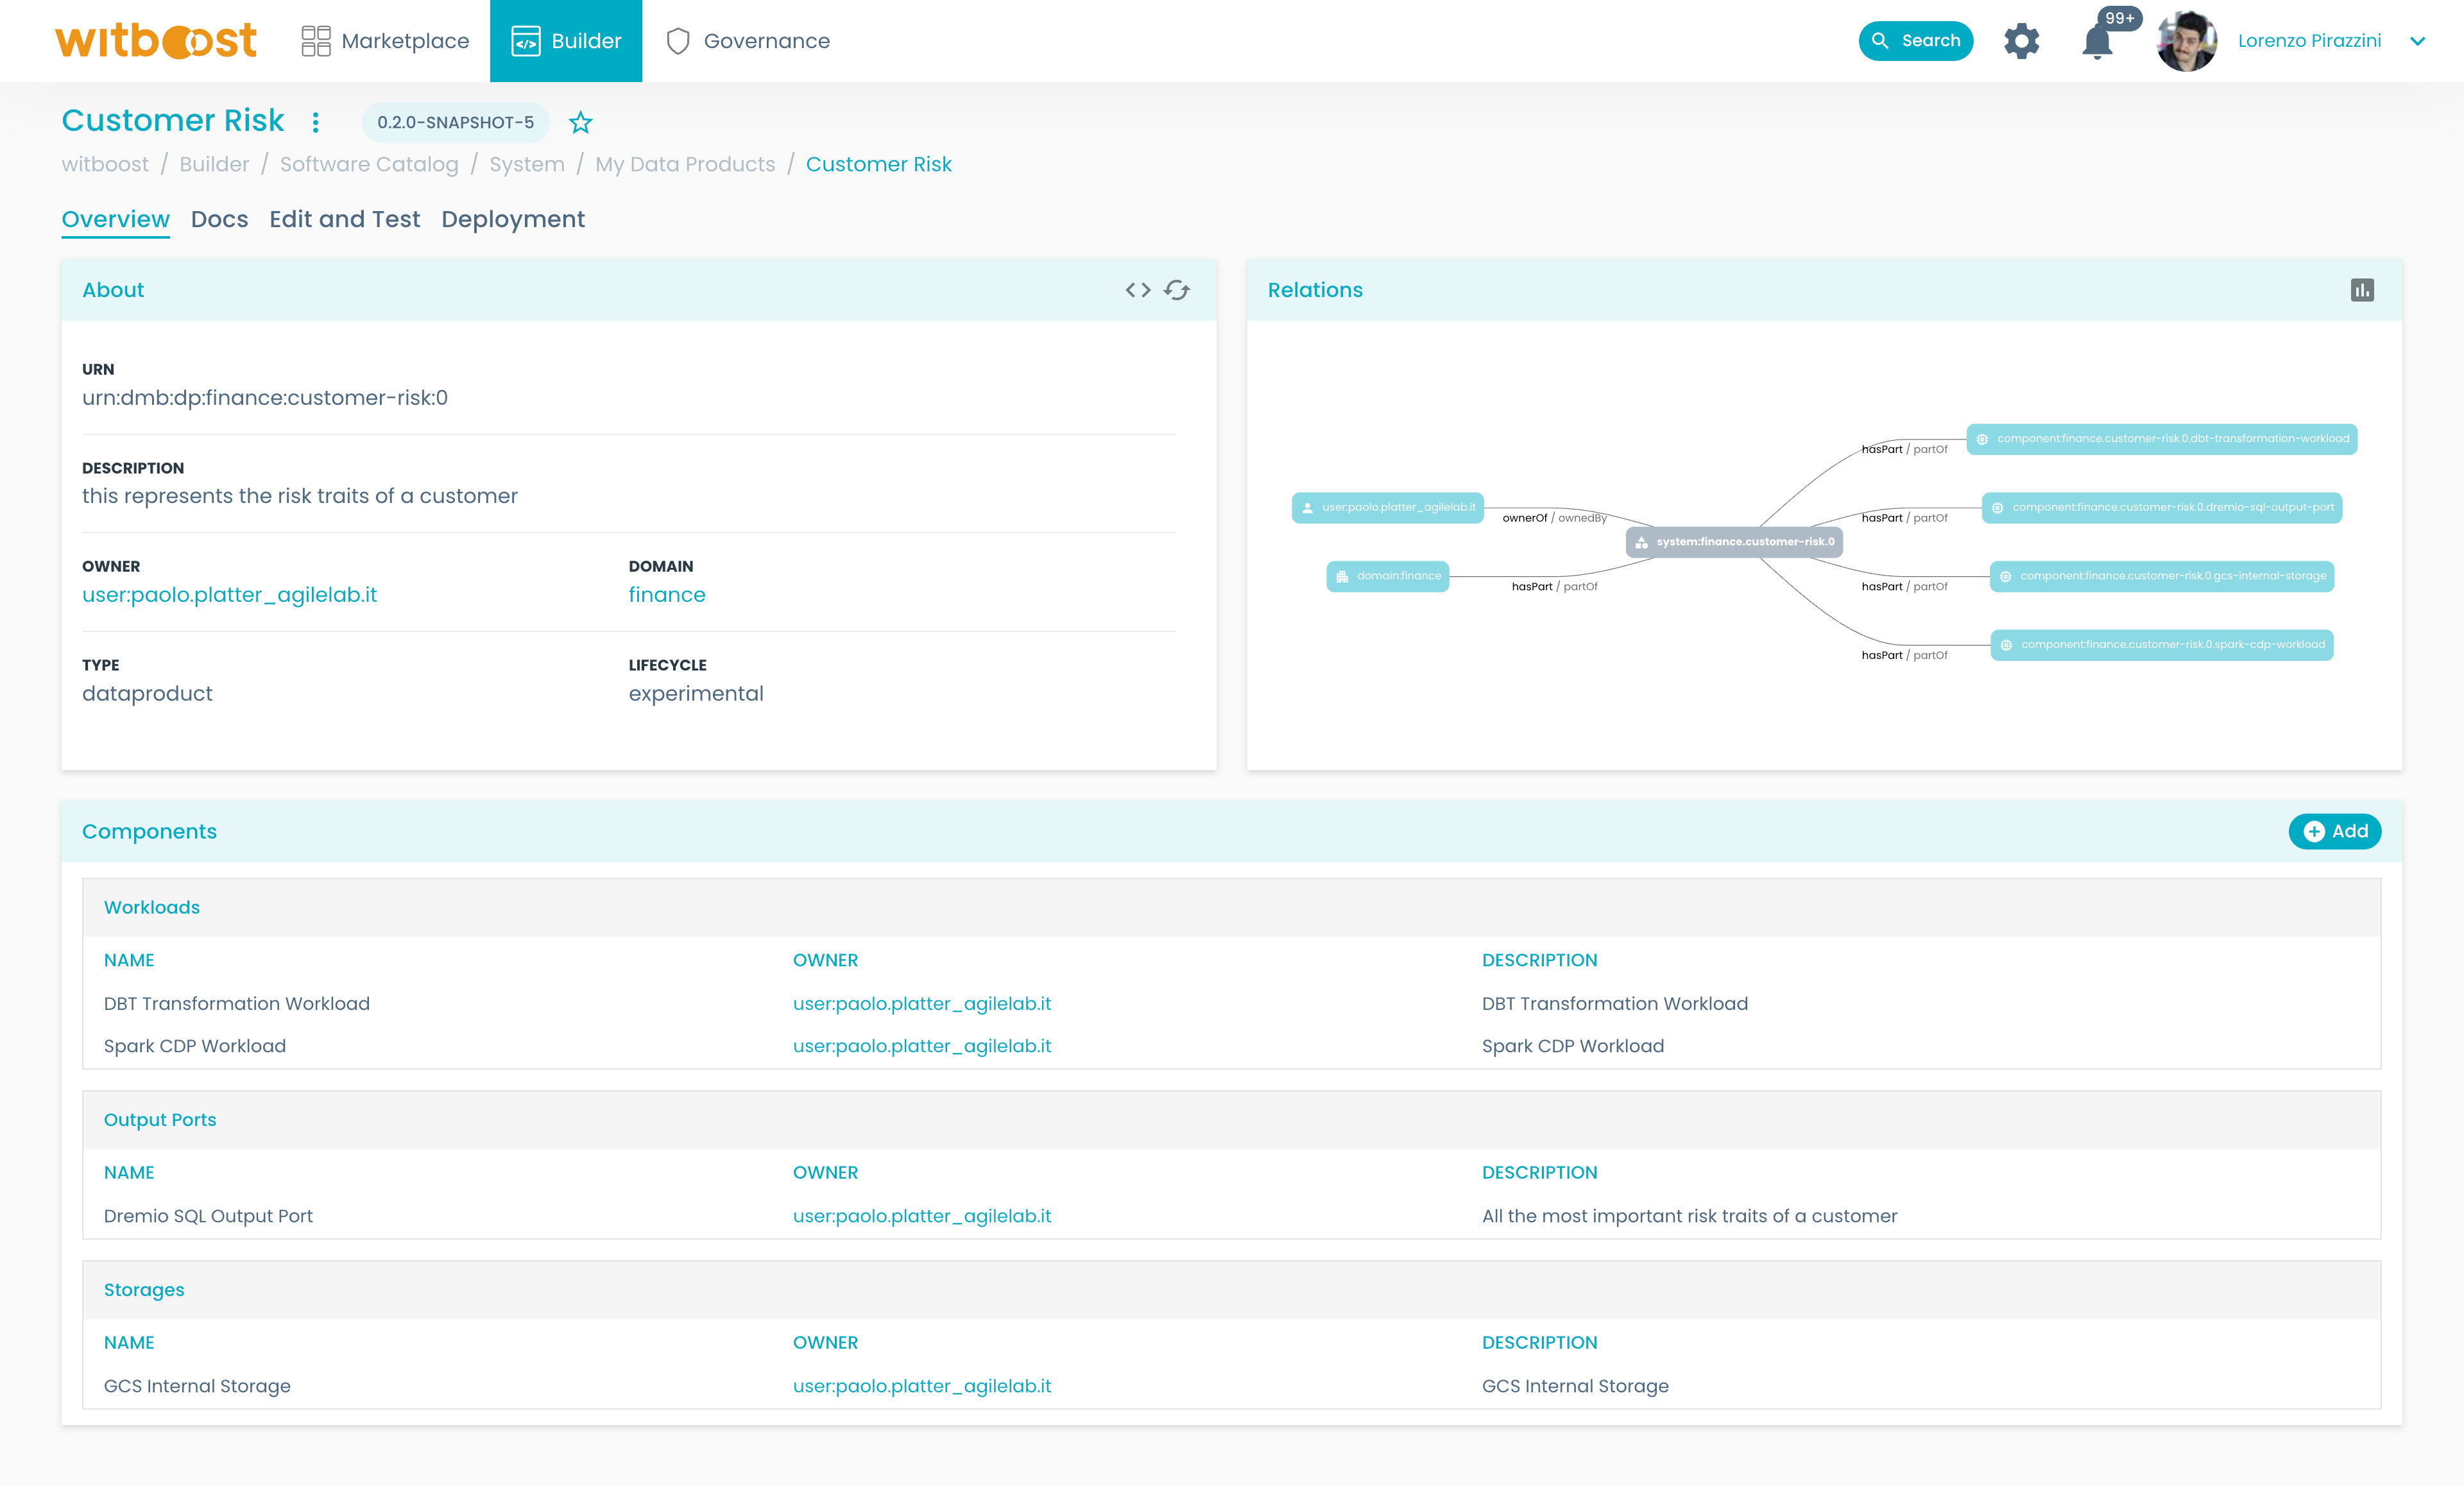
Task: Open the Marketplace section
Action: pyautogui.click(x=385, y=41)
